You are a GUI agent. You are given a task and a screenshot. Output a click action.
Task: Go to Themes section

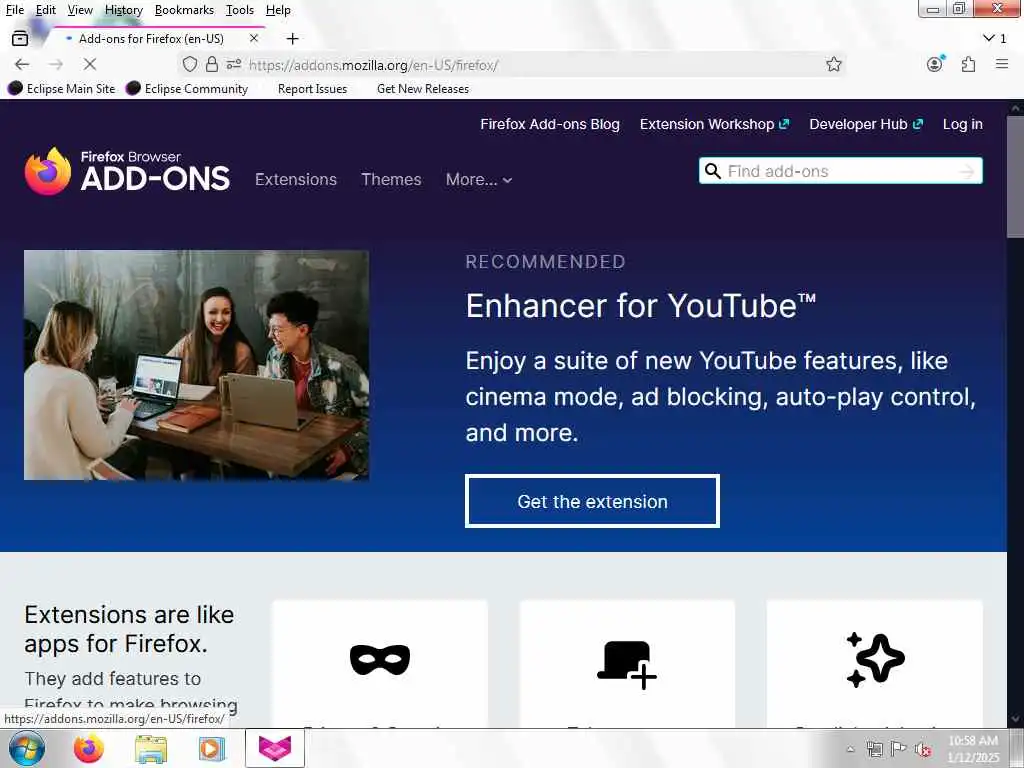click(391, 180)
